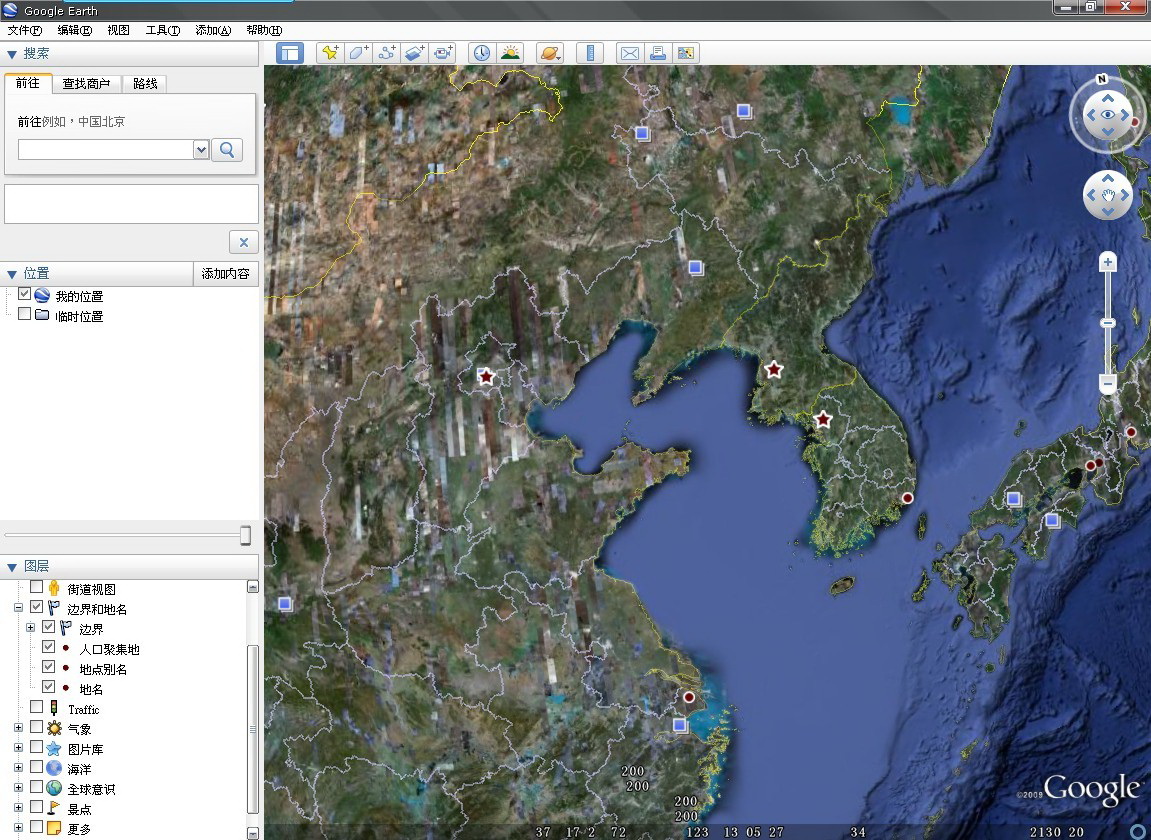Select the Add Polygon tool
1151x840 pixels.
(x=358, y=52)
